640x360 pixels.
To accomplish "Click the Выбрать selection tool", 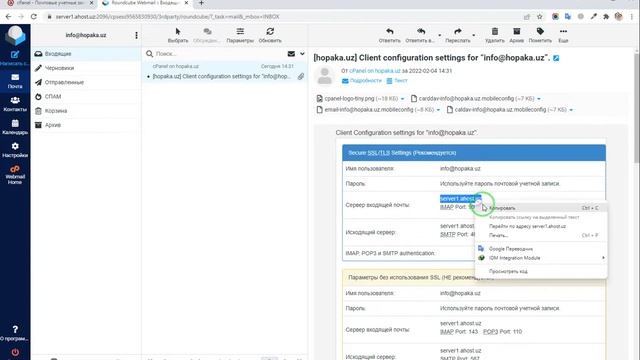I will 178,35.
